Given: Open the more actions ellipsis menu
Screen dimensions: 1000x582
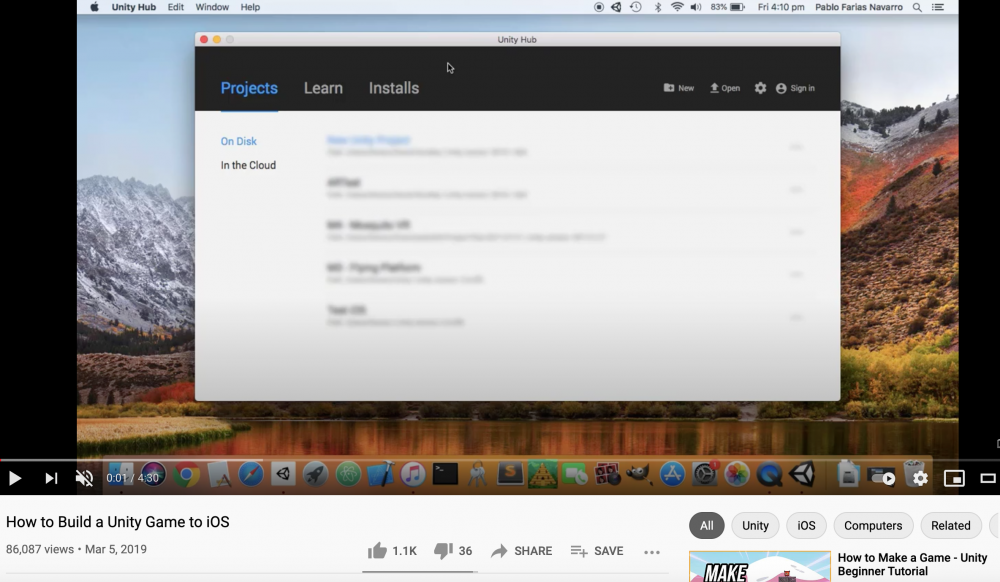Looking at the screenshot, I should (652, 552).
